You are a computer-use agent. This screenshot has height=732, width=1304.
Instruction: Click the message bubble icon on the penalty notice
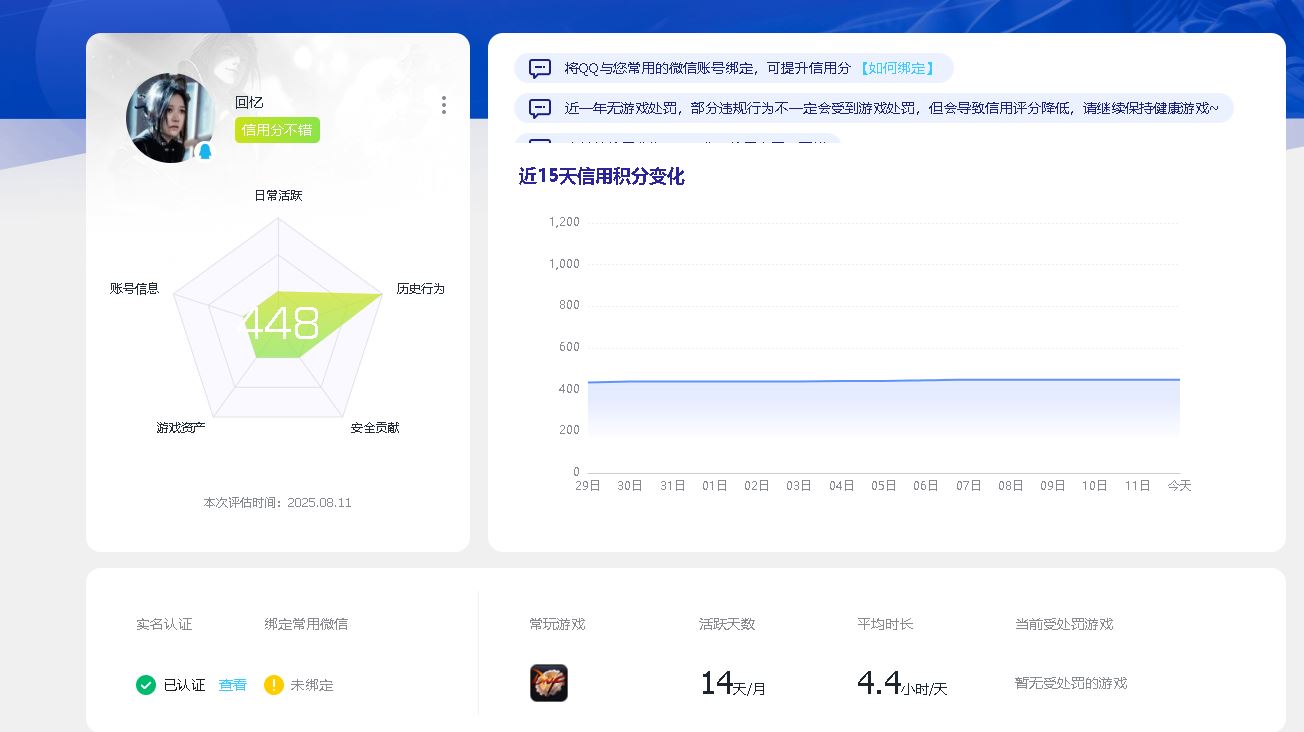click(x=538, y=107)
